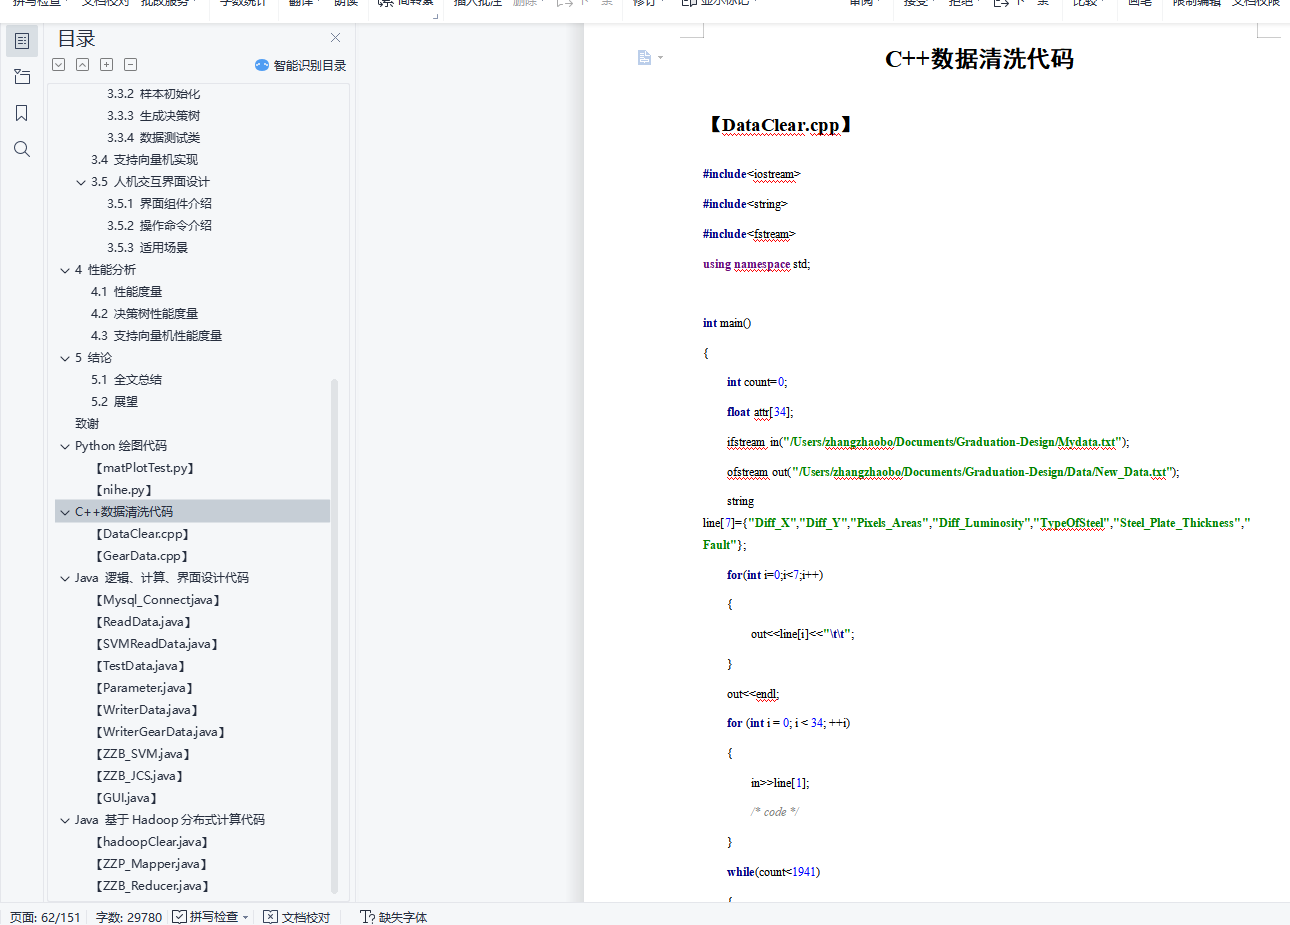Open the chapter navigation sidebar icon
1290x925 pixels.
22,77
